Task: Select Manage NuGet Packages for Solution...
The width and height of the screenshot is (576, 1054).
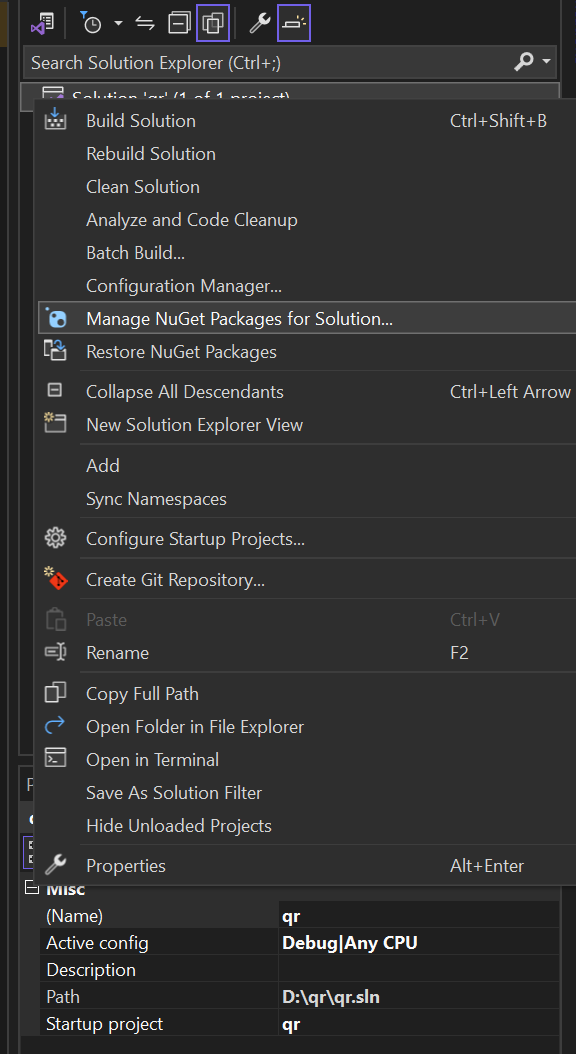Action: pos(307,319)
